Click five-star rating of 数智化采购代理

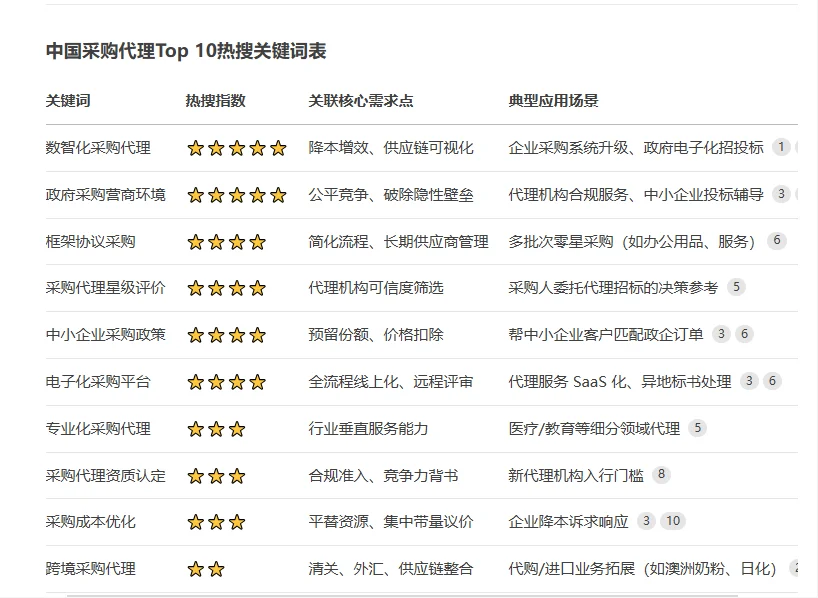237,148
